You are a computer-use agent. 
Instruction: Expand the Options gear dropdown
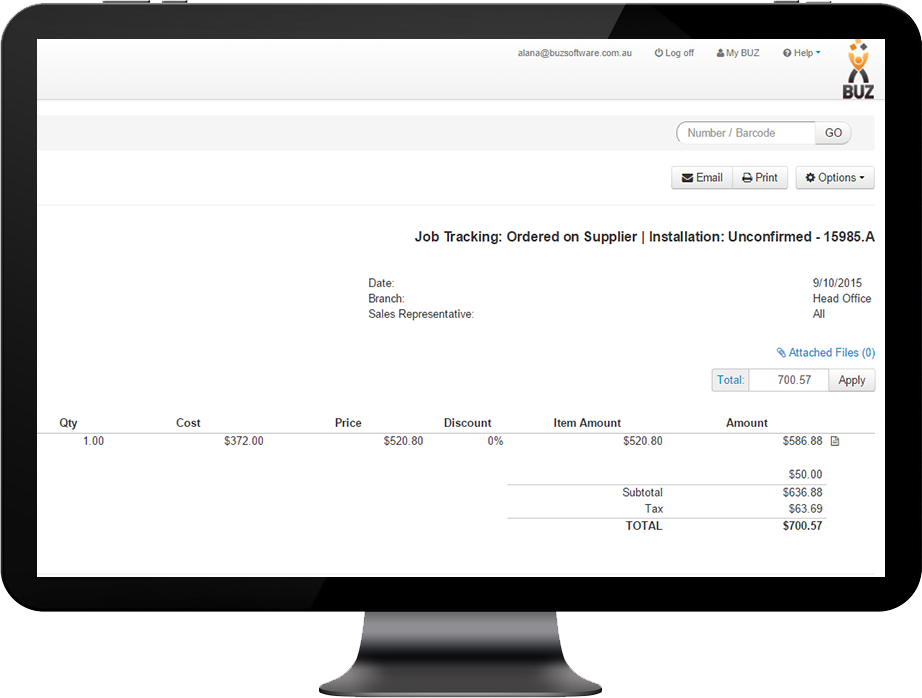click(x=835, y=178)
